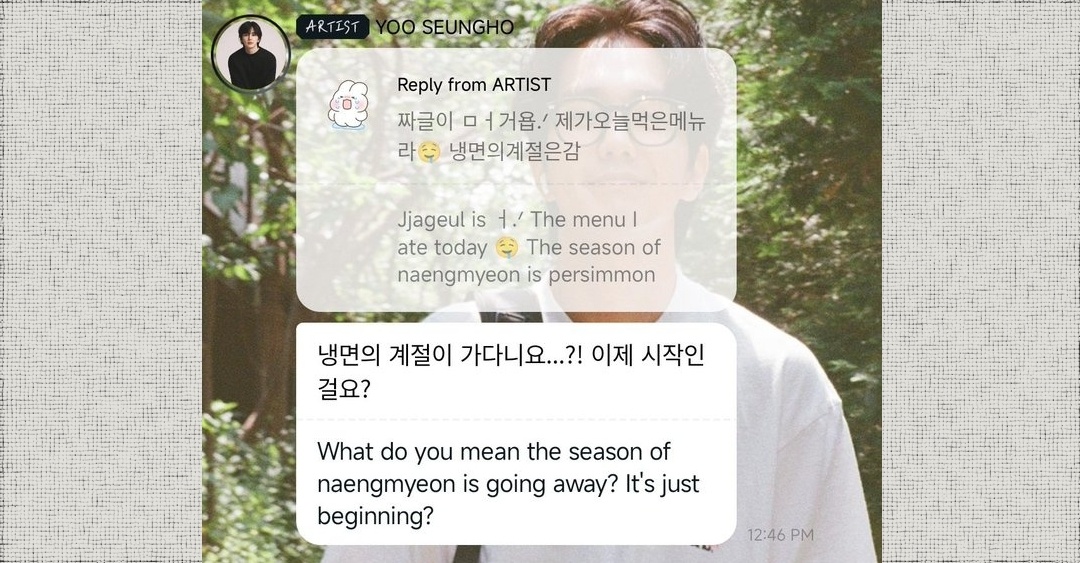Click the 12:46 PM timestamp

coord(780,535)
